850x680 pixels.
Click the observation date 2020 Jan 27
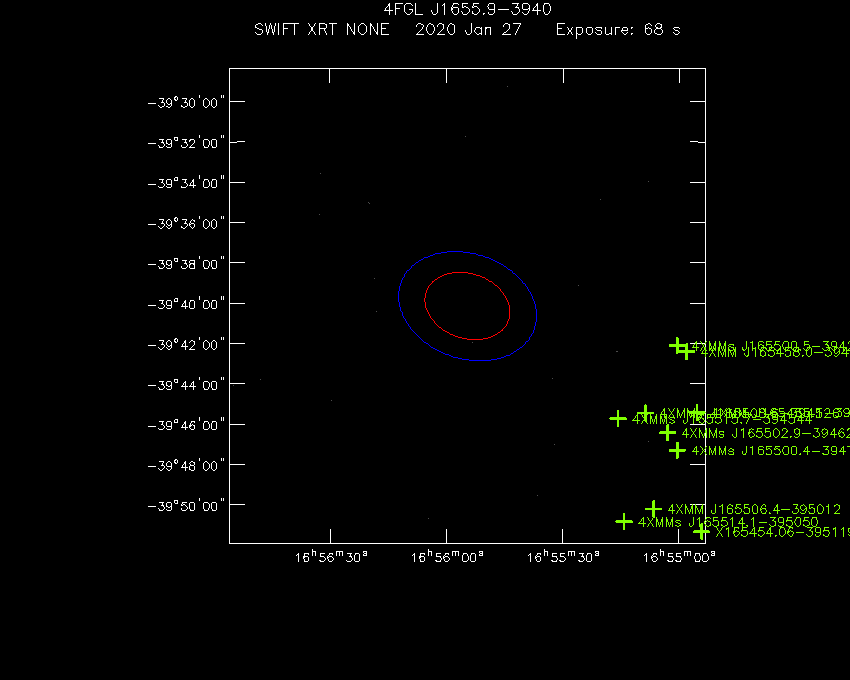click(468, 29)
